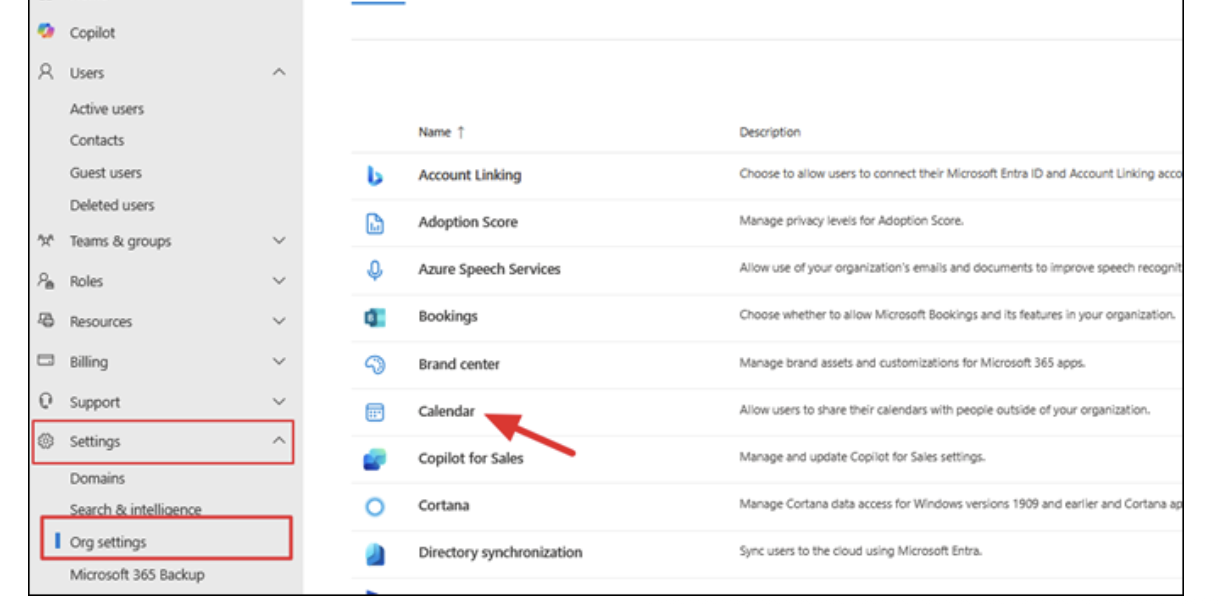Click the Copilot for Sales icon
Screen dimensions: 1218x604
(x=375, y=459)
